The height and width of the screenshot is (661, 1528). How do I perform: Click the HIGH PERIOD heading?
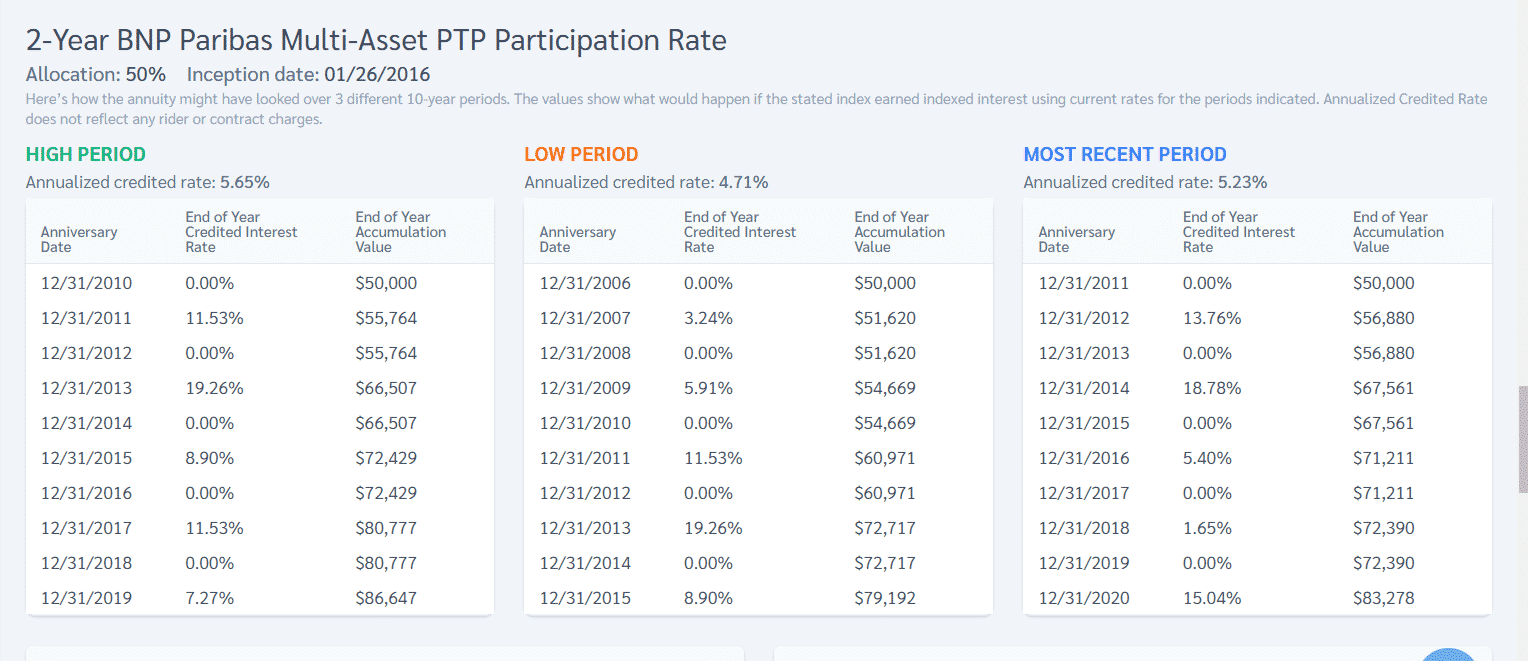point(86,154)
